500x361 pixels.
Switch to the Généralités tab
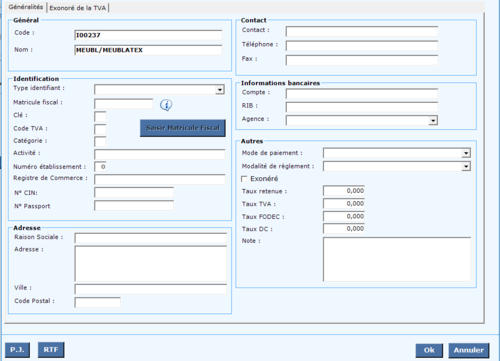click(26, 7)
